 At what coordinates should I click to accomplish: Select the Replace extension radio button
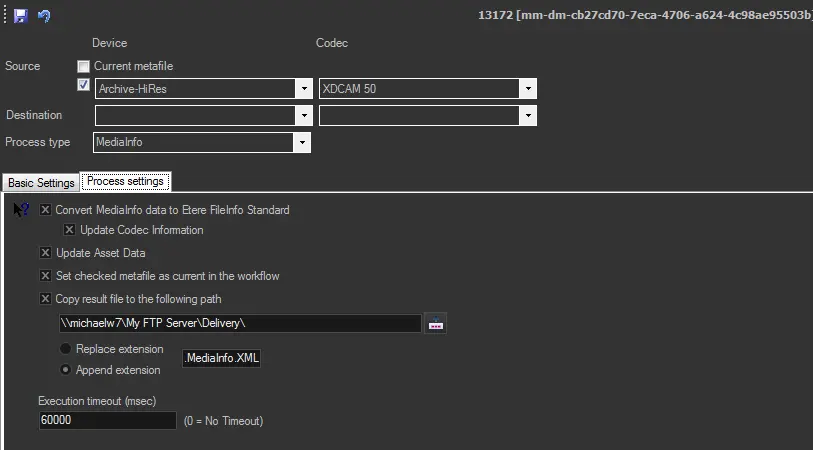click(x=66, y=349)
